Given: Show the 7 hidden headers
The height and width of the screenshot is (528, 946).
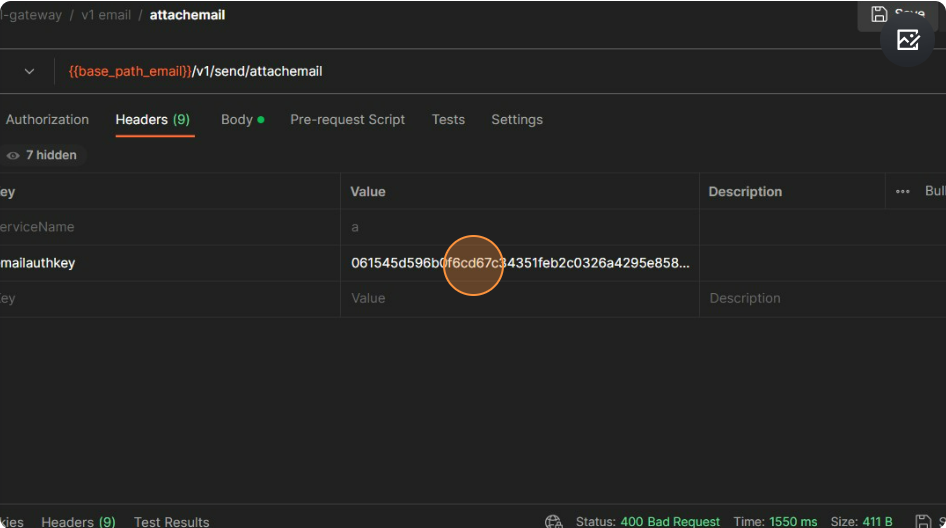Looking at the screenshot, I should [42, 155].
